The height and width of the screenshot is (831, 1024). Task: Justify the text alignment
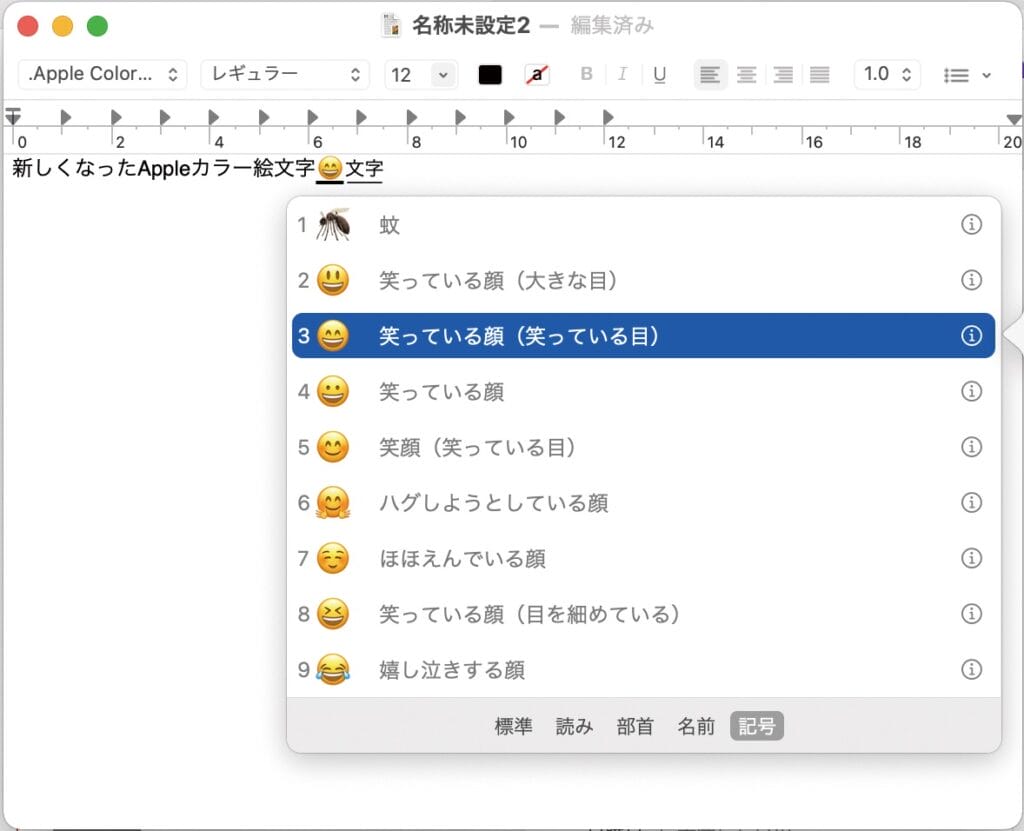click(819, 74)
